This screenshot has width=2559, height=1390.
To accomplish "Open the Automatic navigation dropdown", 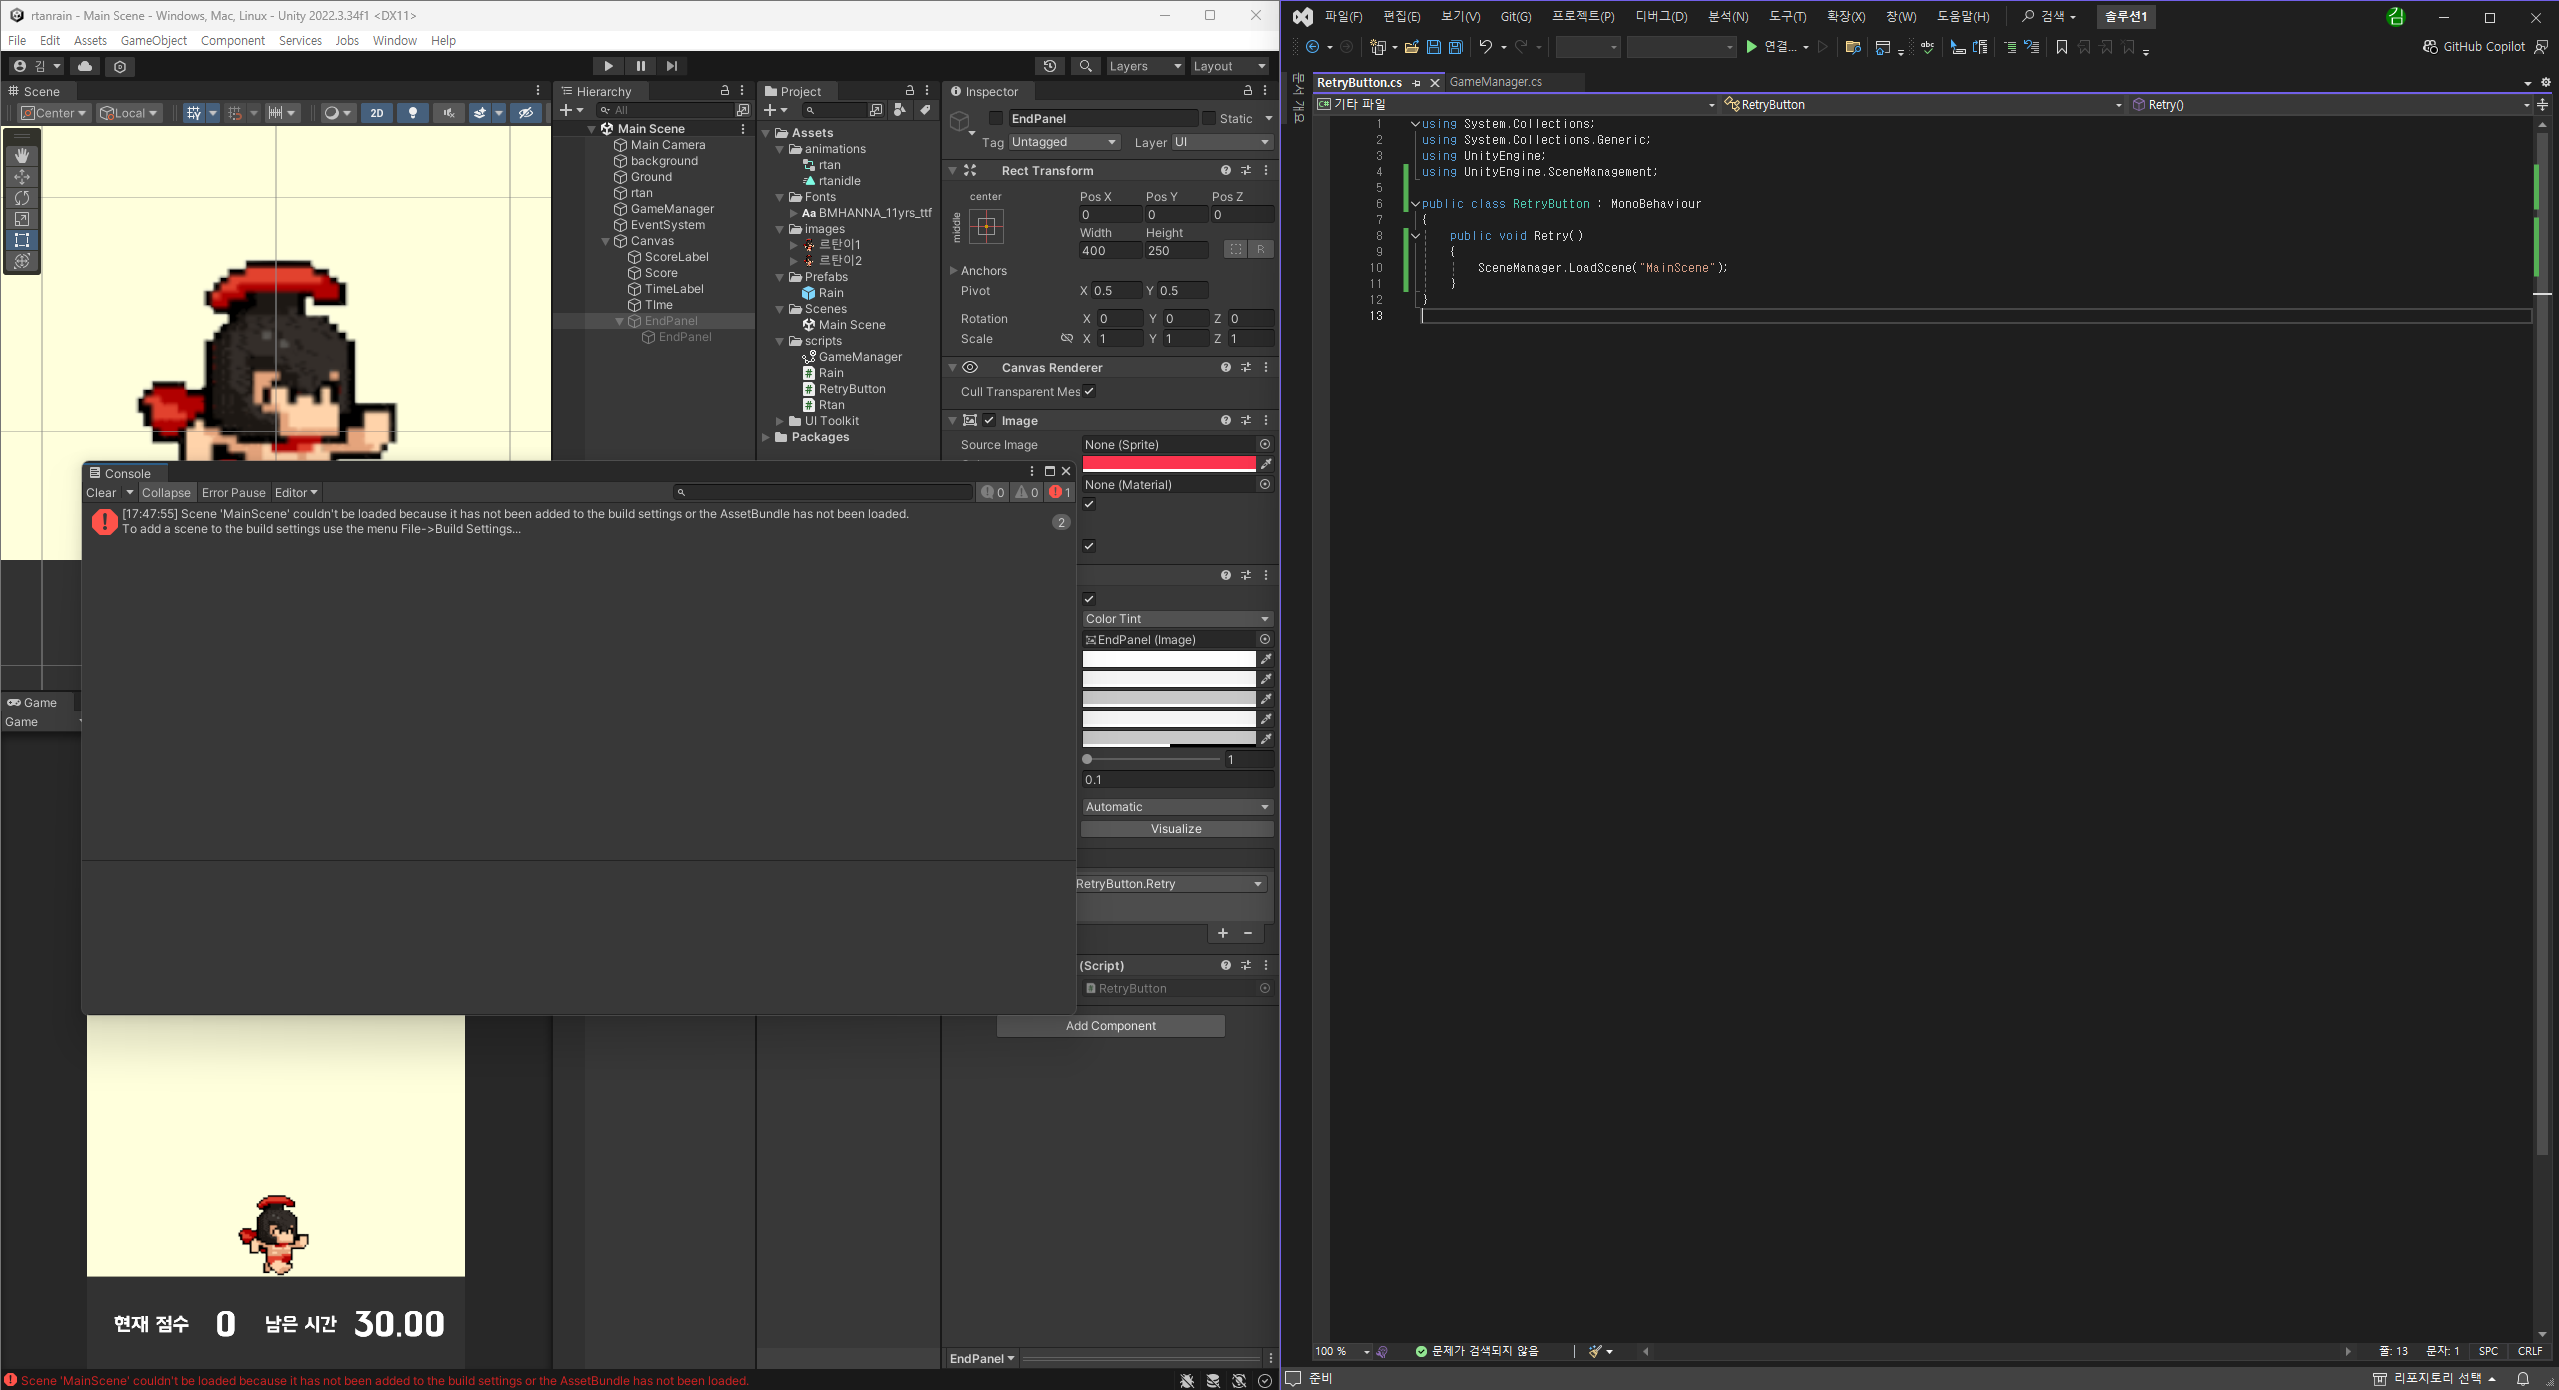I will pos(1177,807).
